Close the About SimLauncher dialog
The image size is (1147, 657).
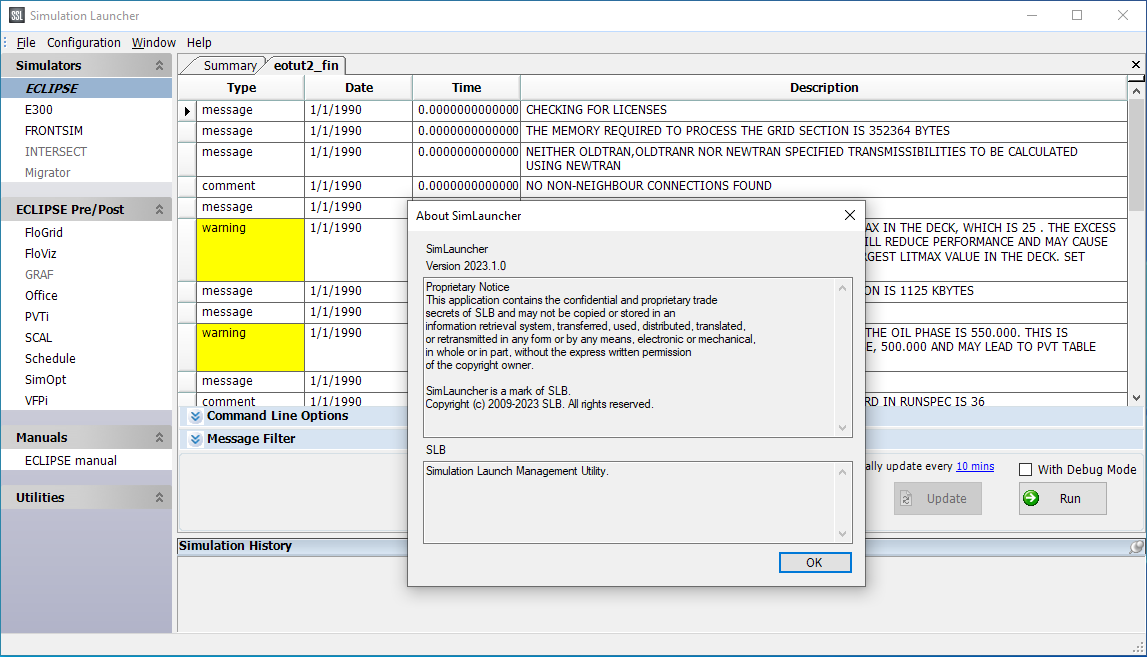tap(849, 215)
